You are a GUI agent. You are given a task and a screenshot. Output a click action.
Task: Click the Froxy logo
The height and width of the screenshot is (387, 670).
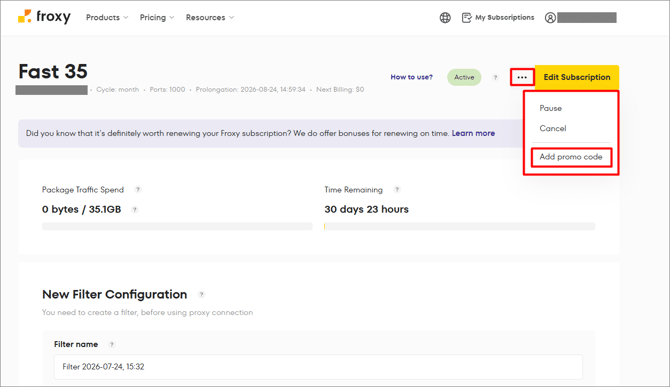[44, 17]
